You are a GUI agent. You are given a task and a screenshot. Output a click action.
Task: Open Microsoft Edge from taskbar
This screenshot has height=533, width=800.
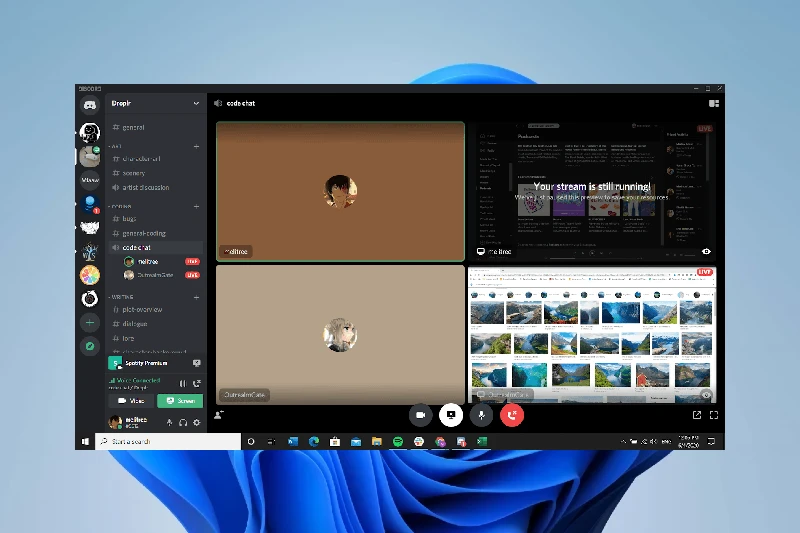point(314,442)
